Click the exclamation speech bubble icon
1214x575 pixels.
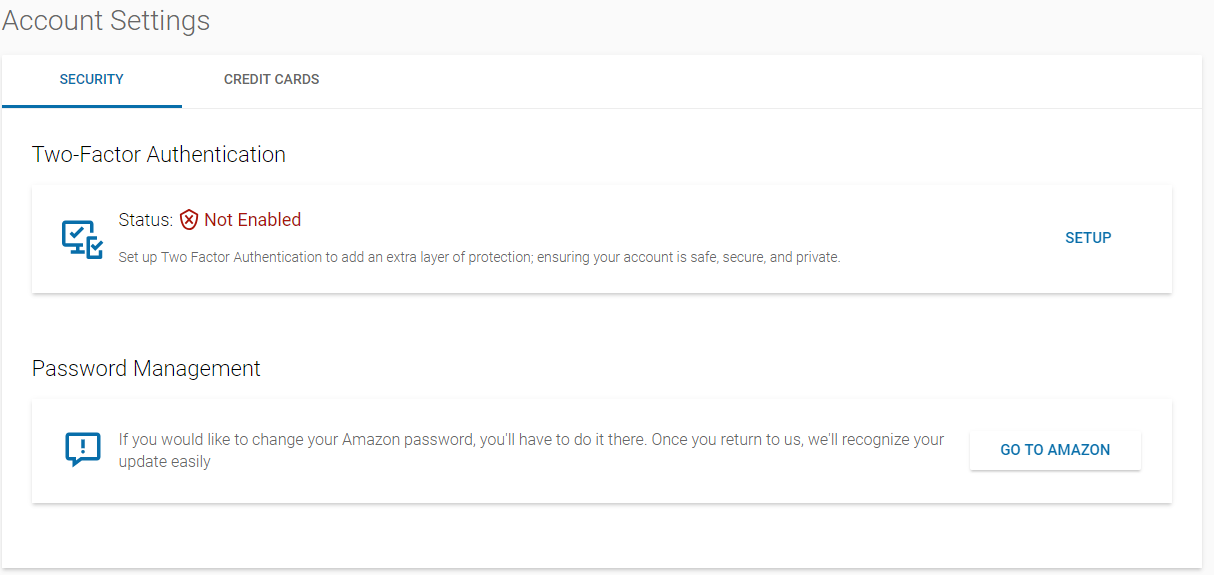pyautogui.click(x=82, y=450)
